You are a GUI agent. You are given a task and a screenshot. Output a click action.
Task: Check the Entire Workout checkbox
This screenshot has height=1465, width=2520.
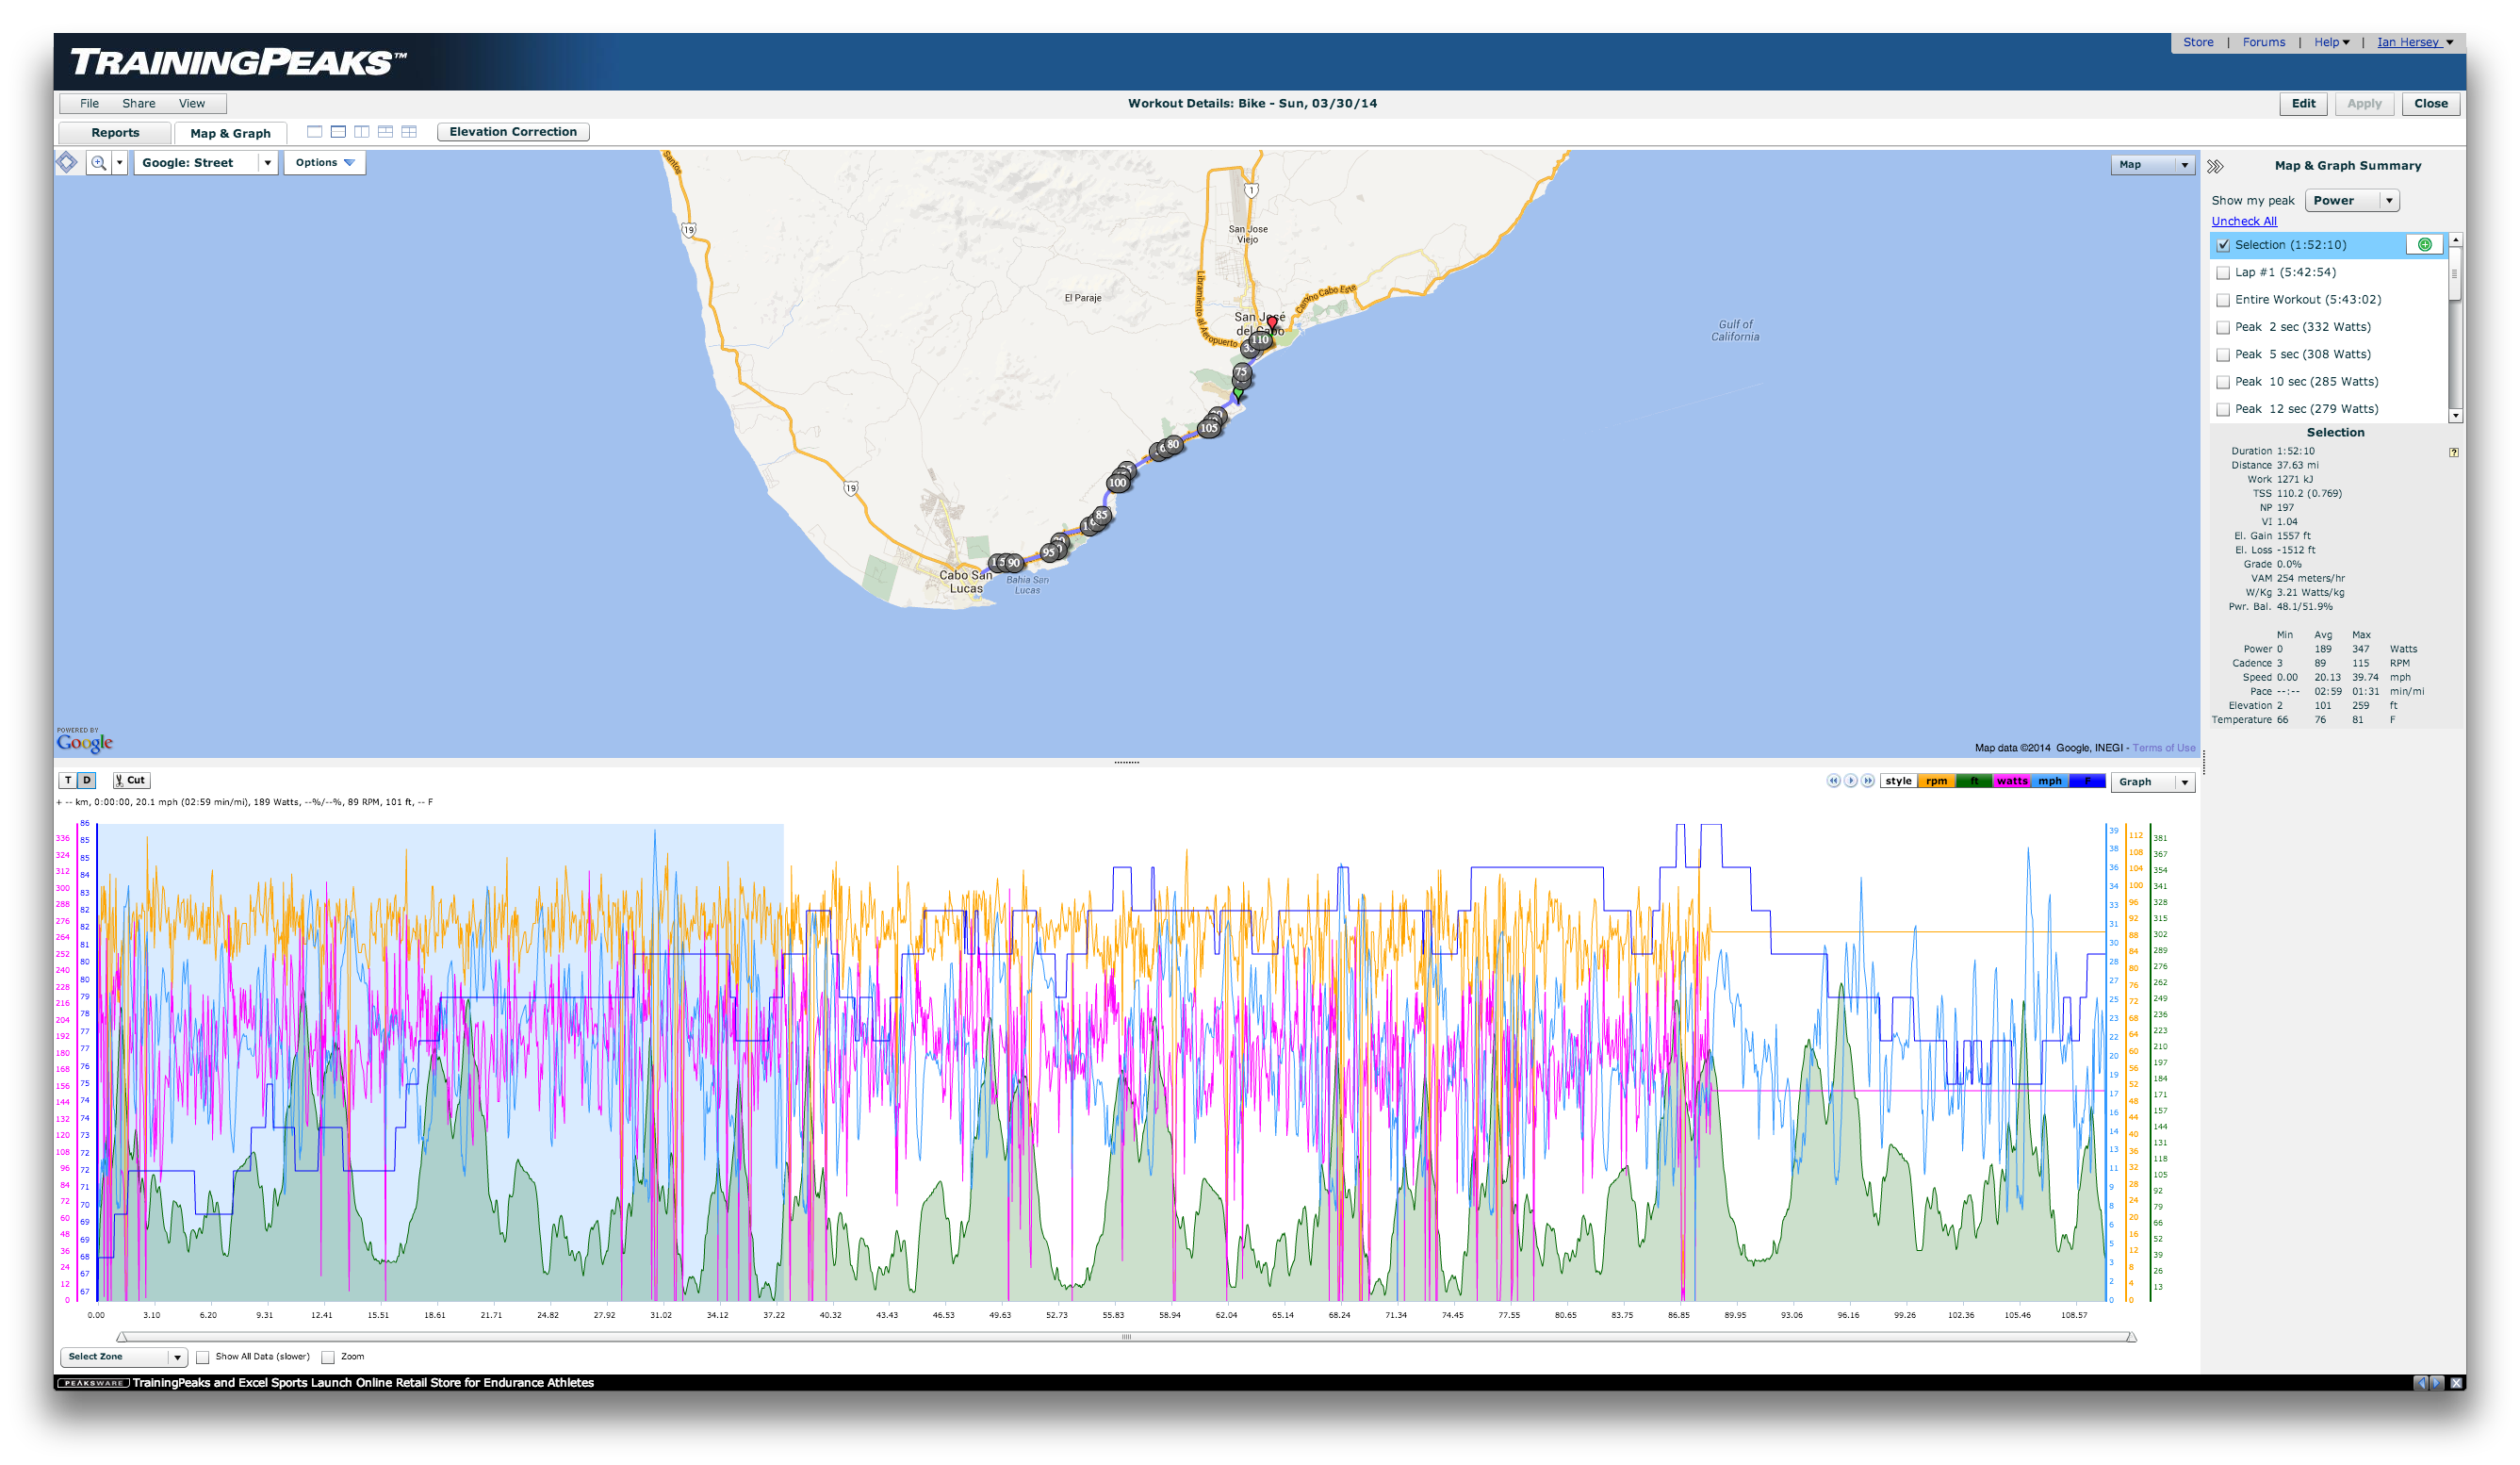2223,300
